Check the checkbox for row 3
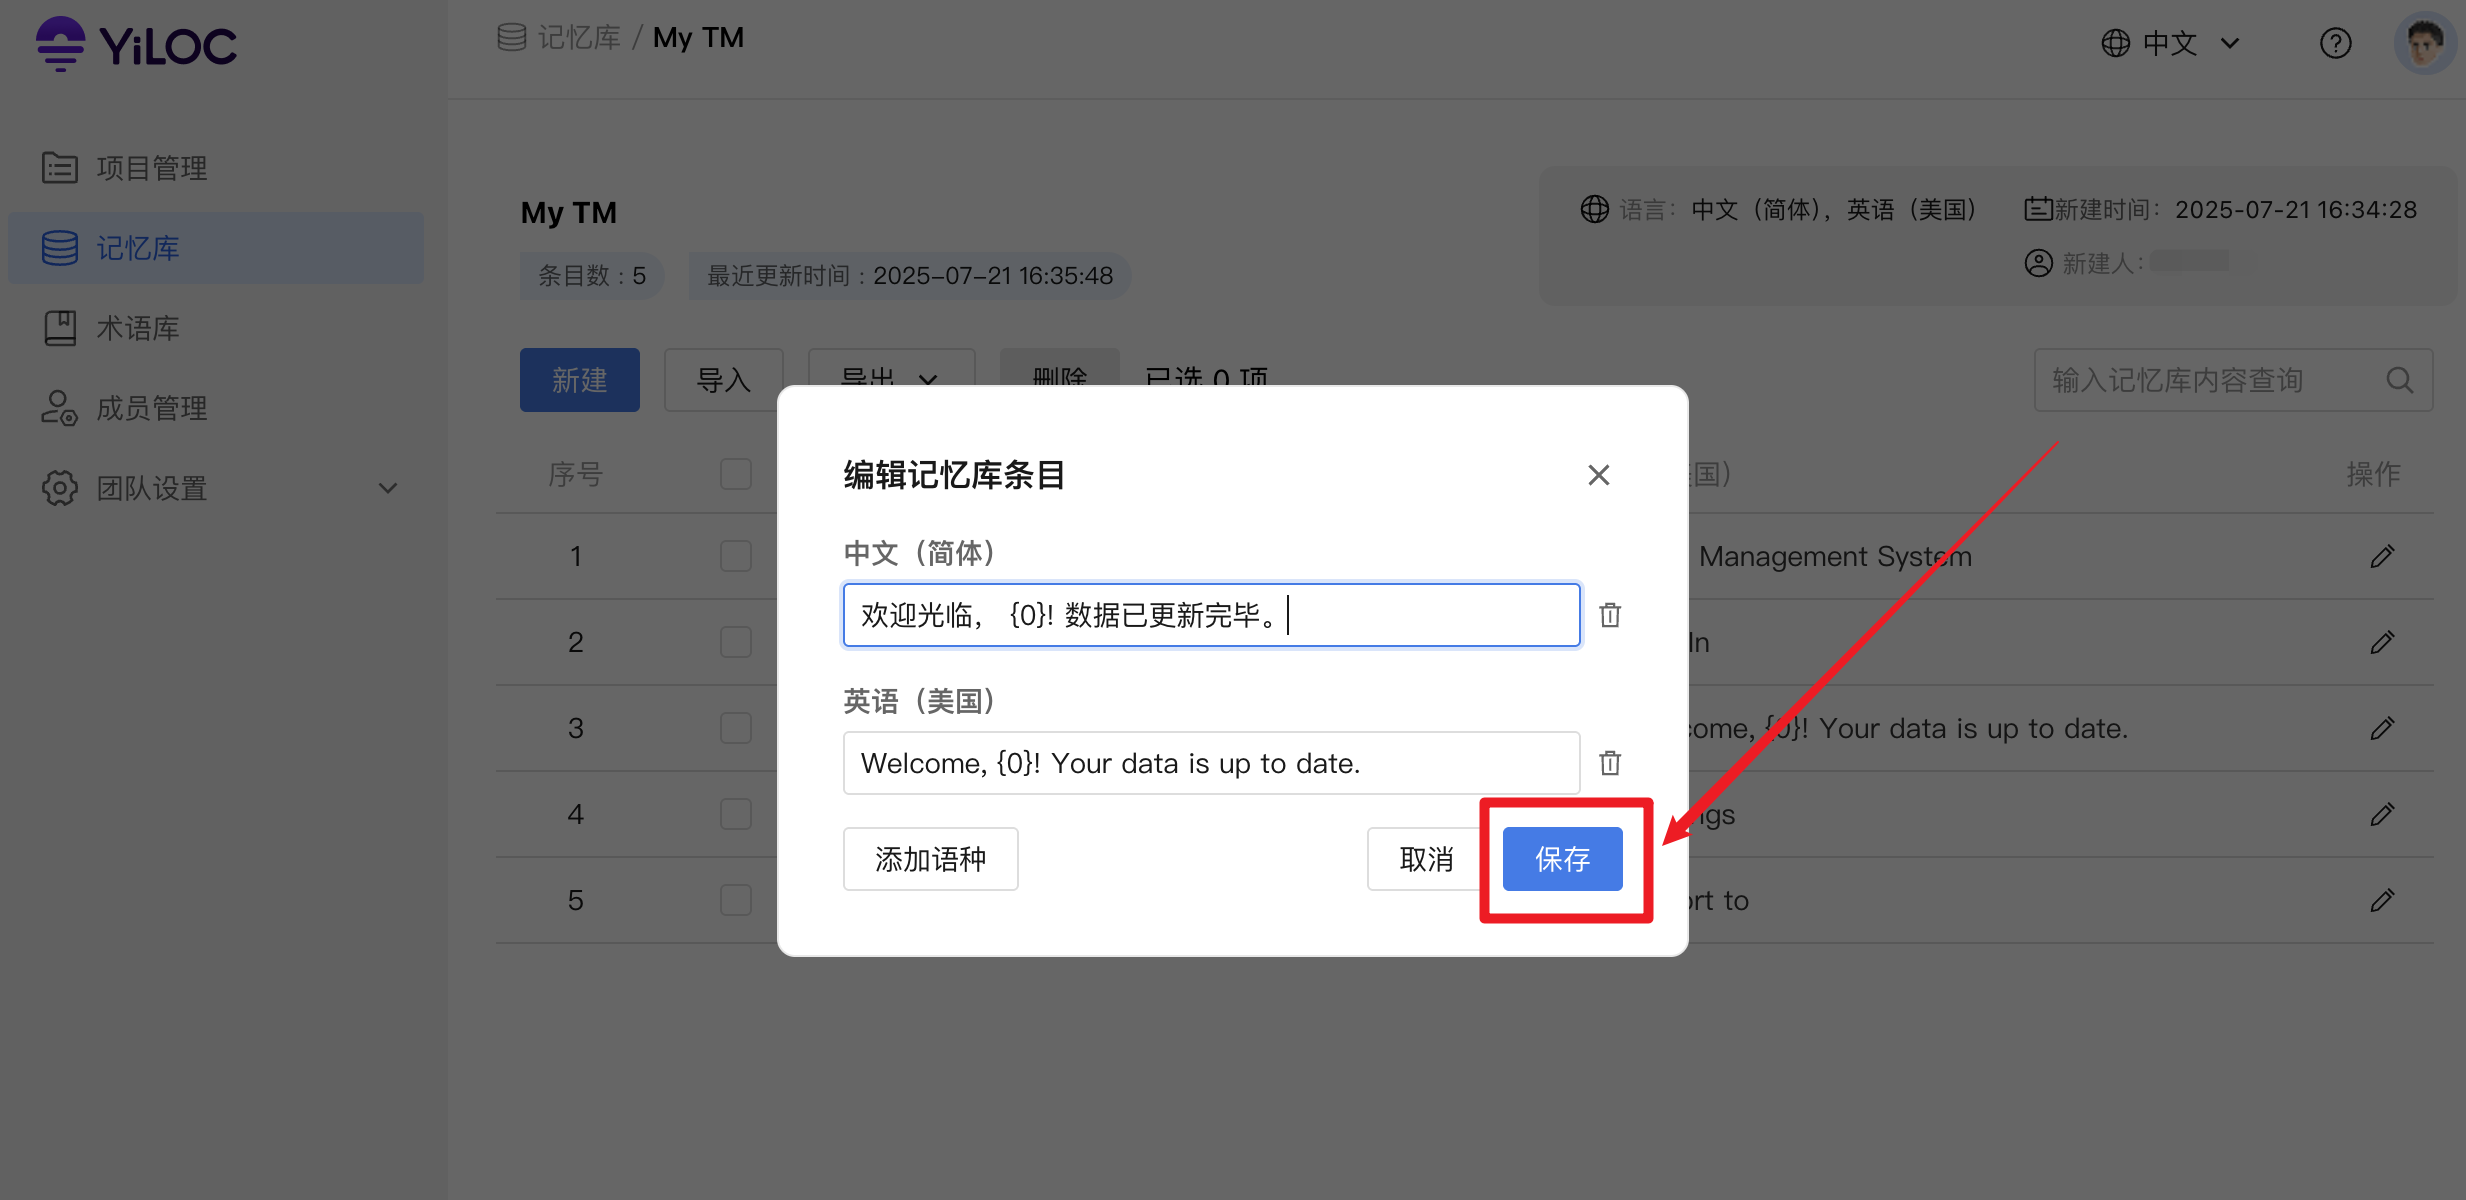Screen dimensions: 2466x1200 coord(736,728)
